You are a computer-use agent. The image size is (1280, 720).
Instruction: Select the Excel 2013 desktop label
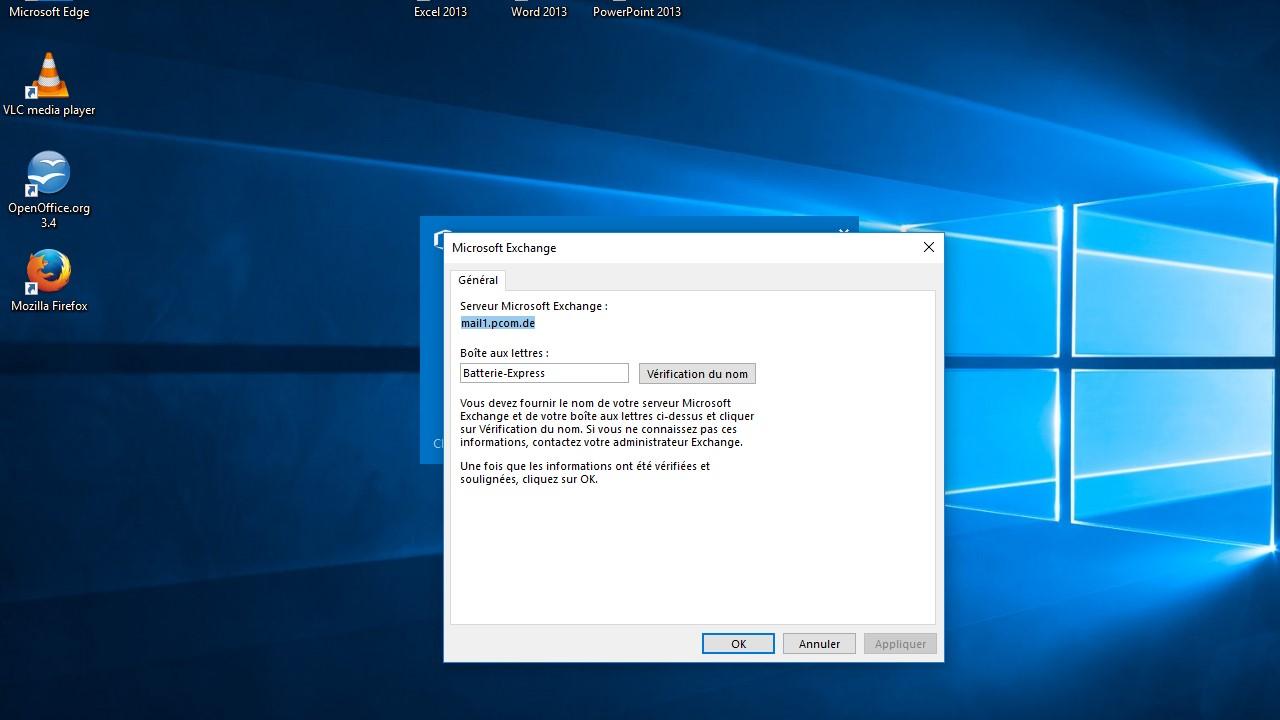[441, 12]
